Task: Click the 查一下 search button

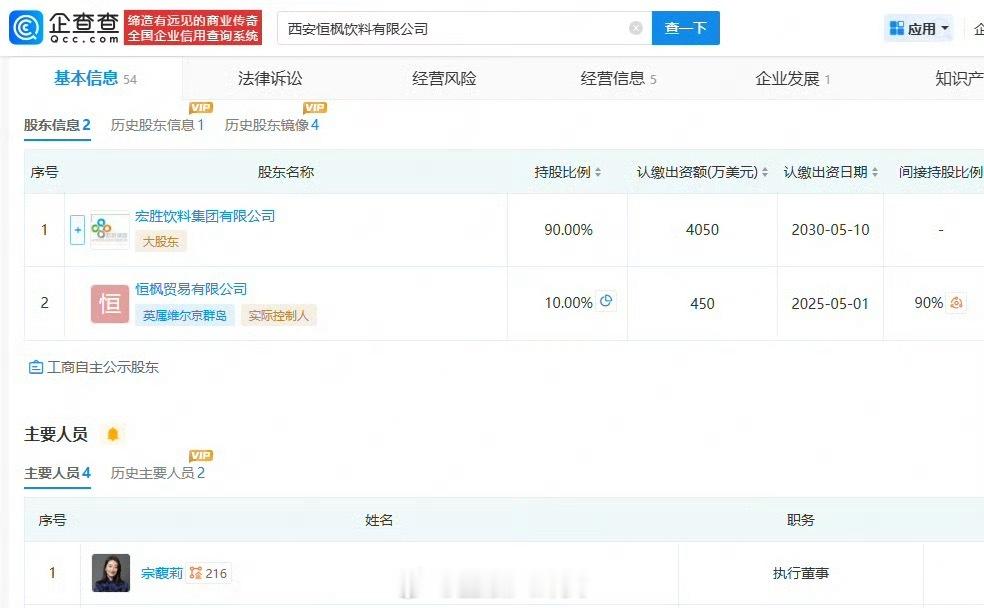Action: click(x=686, y=28)
